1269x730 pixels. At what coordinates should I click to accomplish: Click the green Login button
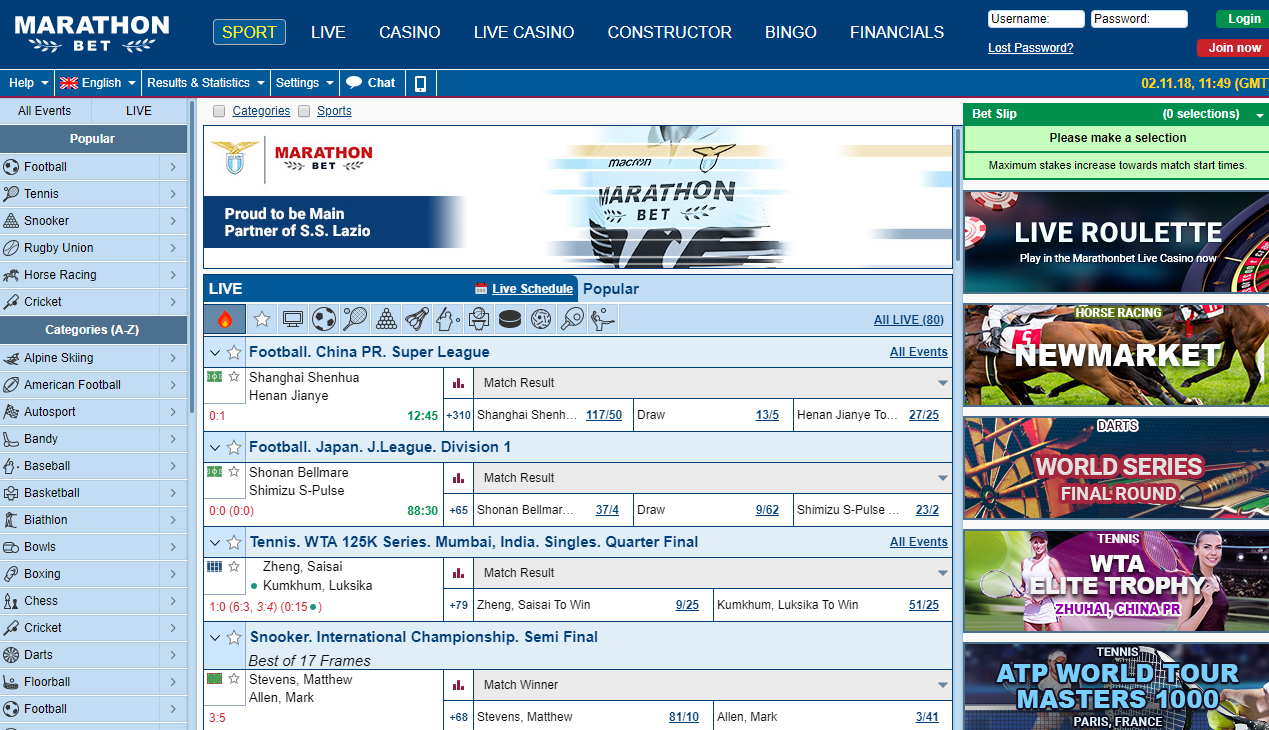pyautogui.click(x=1243, y=19)
